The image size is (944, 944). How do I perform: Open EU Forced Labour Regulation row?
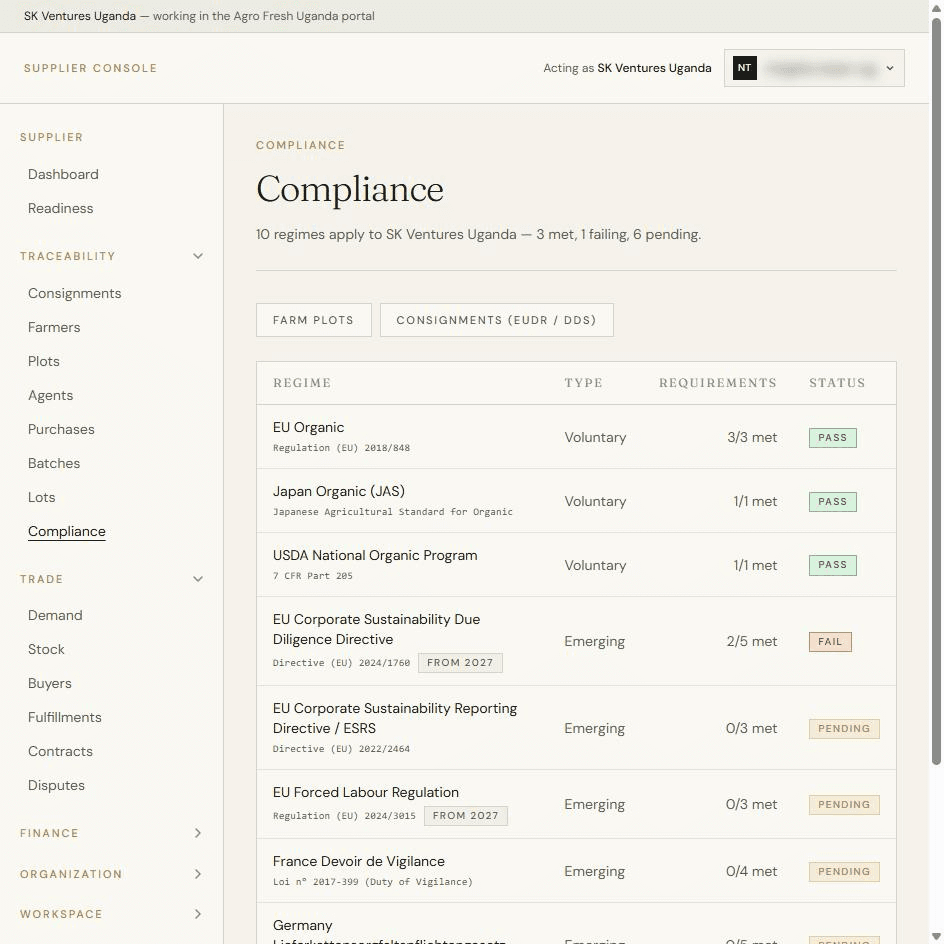[x=576, y=804]
